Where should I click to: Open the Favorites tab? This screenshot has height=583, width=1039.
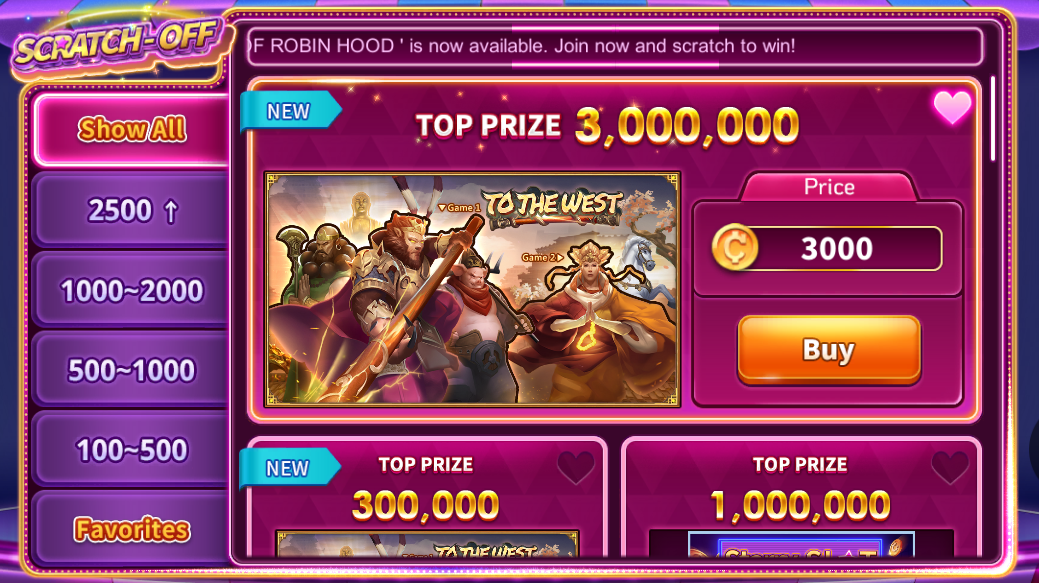point(131,529)
